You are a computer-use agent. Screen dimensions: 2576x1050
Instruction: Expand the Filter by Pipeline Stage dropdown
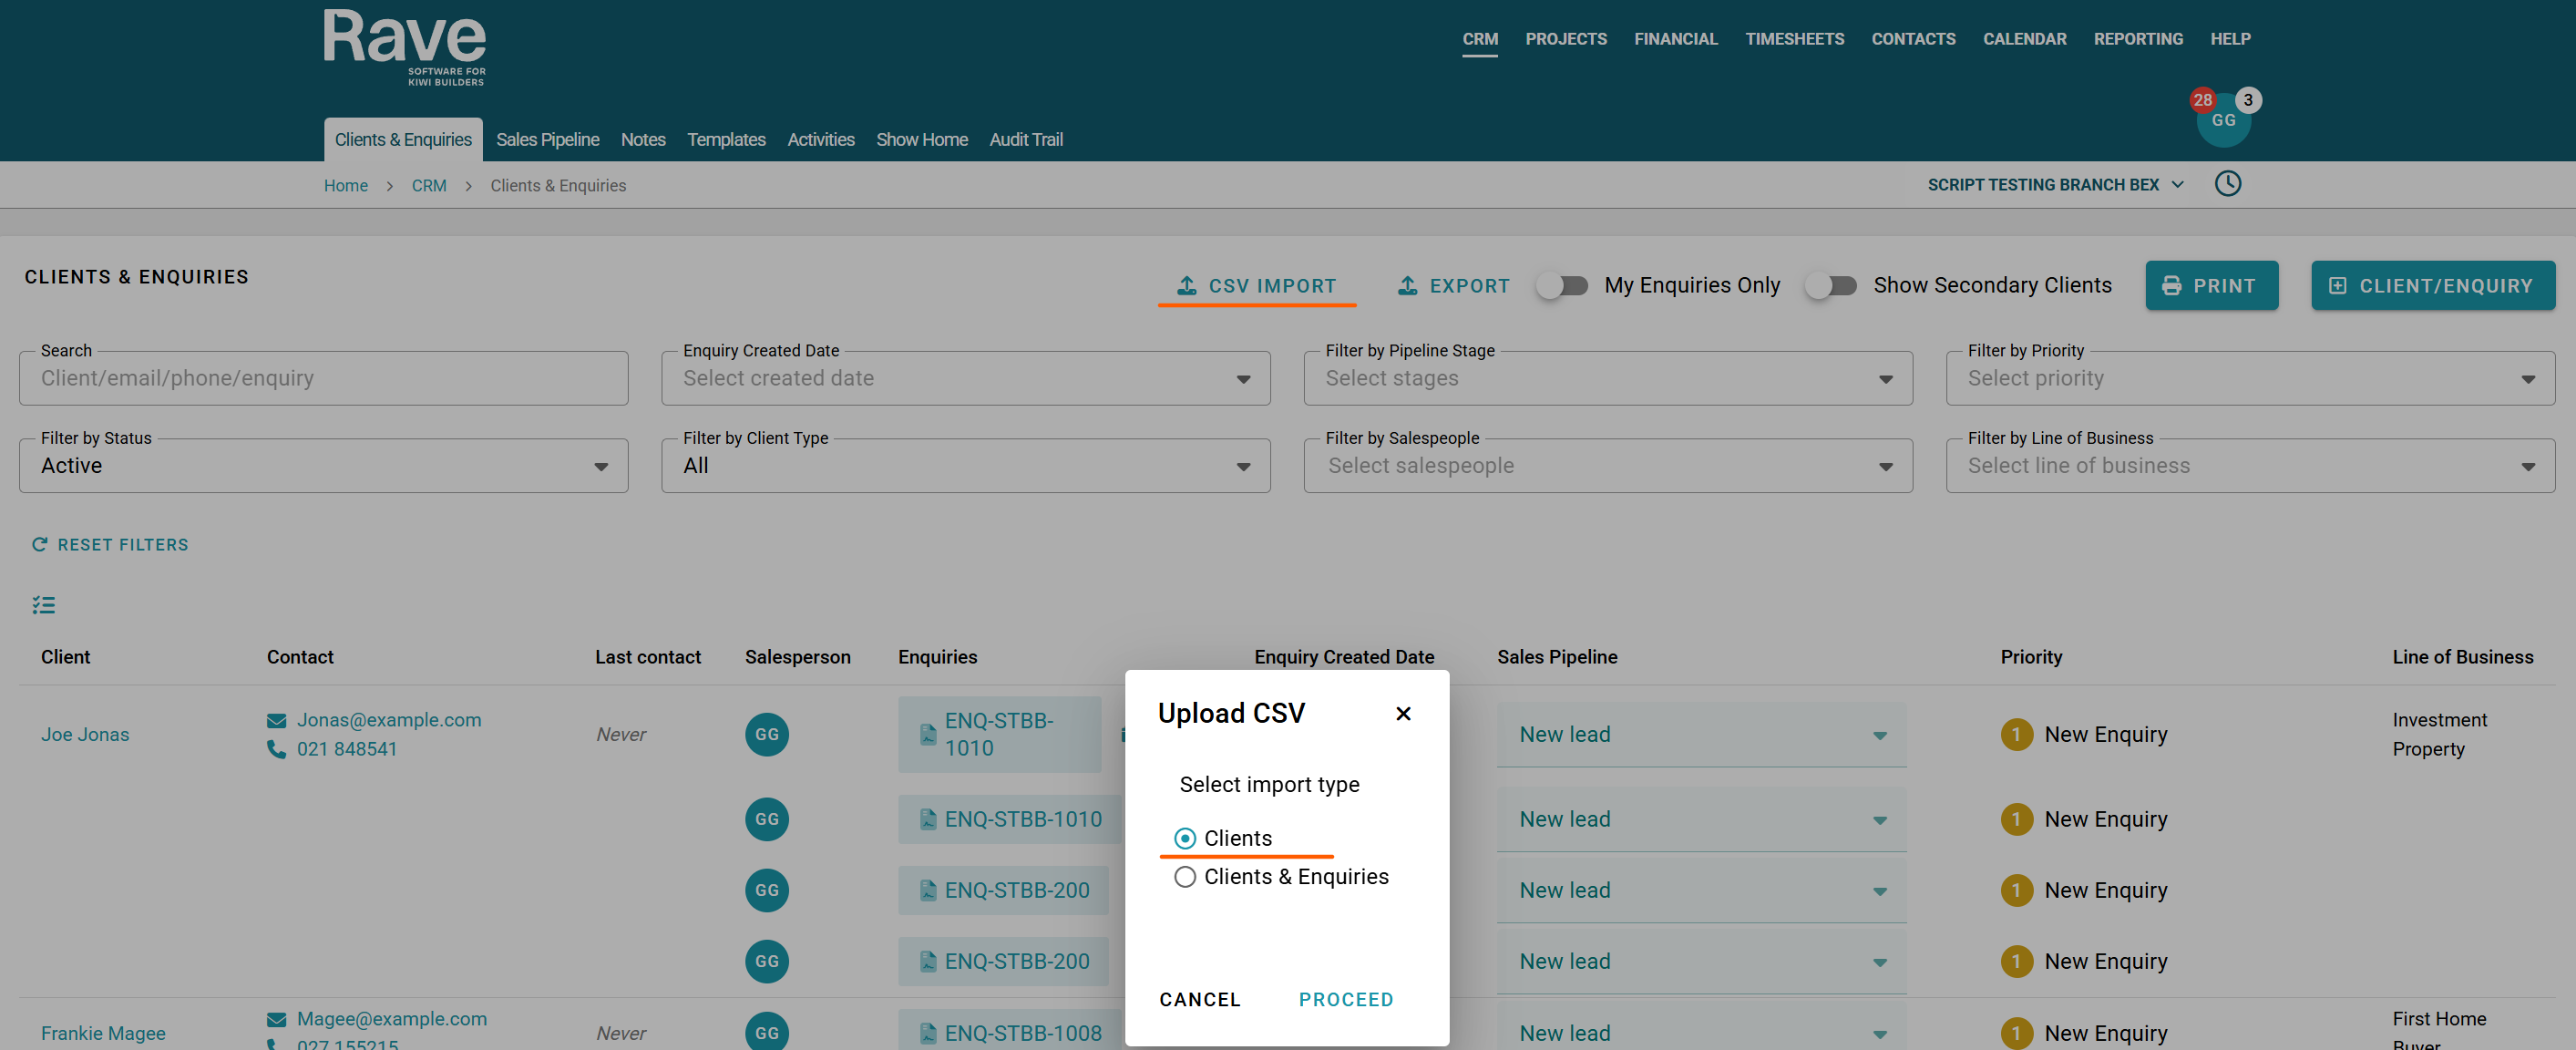[x=1607, y=378]
